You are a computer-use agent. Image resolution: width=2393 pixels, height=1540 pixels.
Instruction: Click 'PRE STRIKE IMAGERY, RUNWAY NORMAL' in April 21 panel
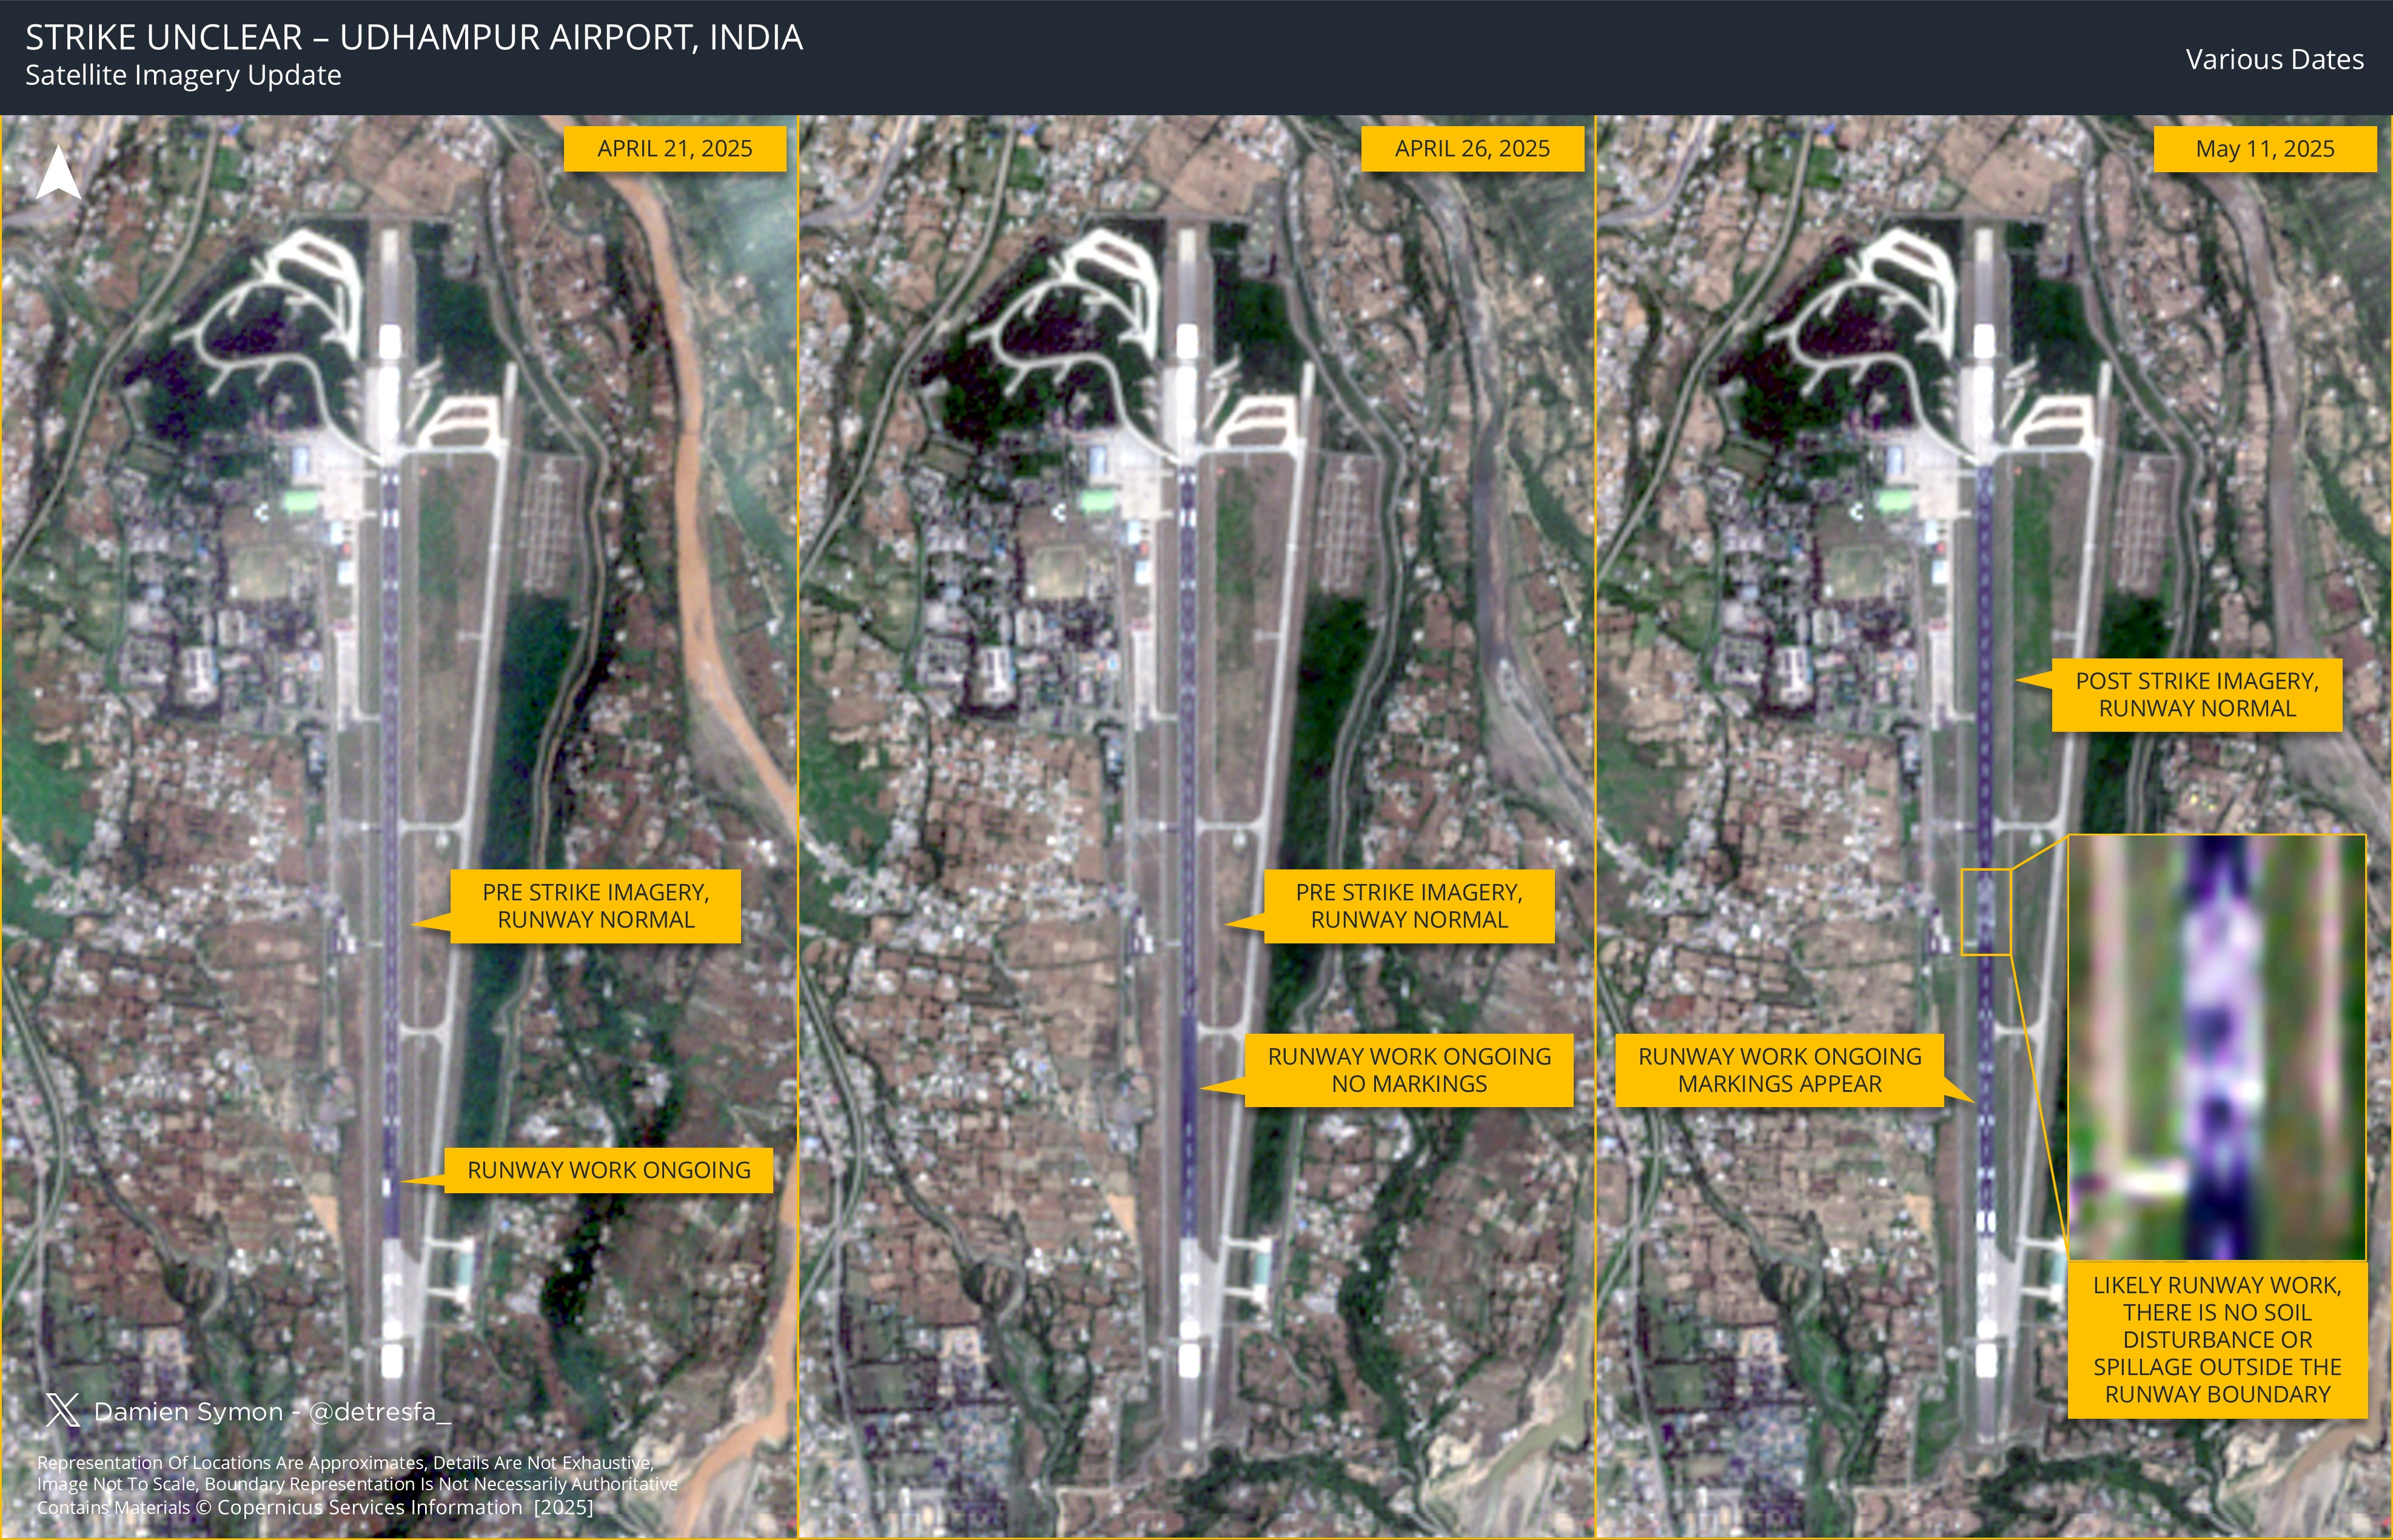click(x=595, y=906)
